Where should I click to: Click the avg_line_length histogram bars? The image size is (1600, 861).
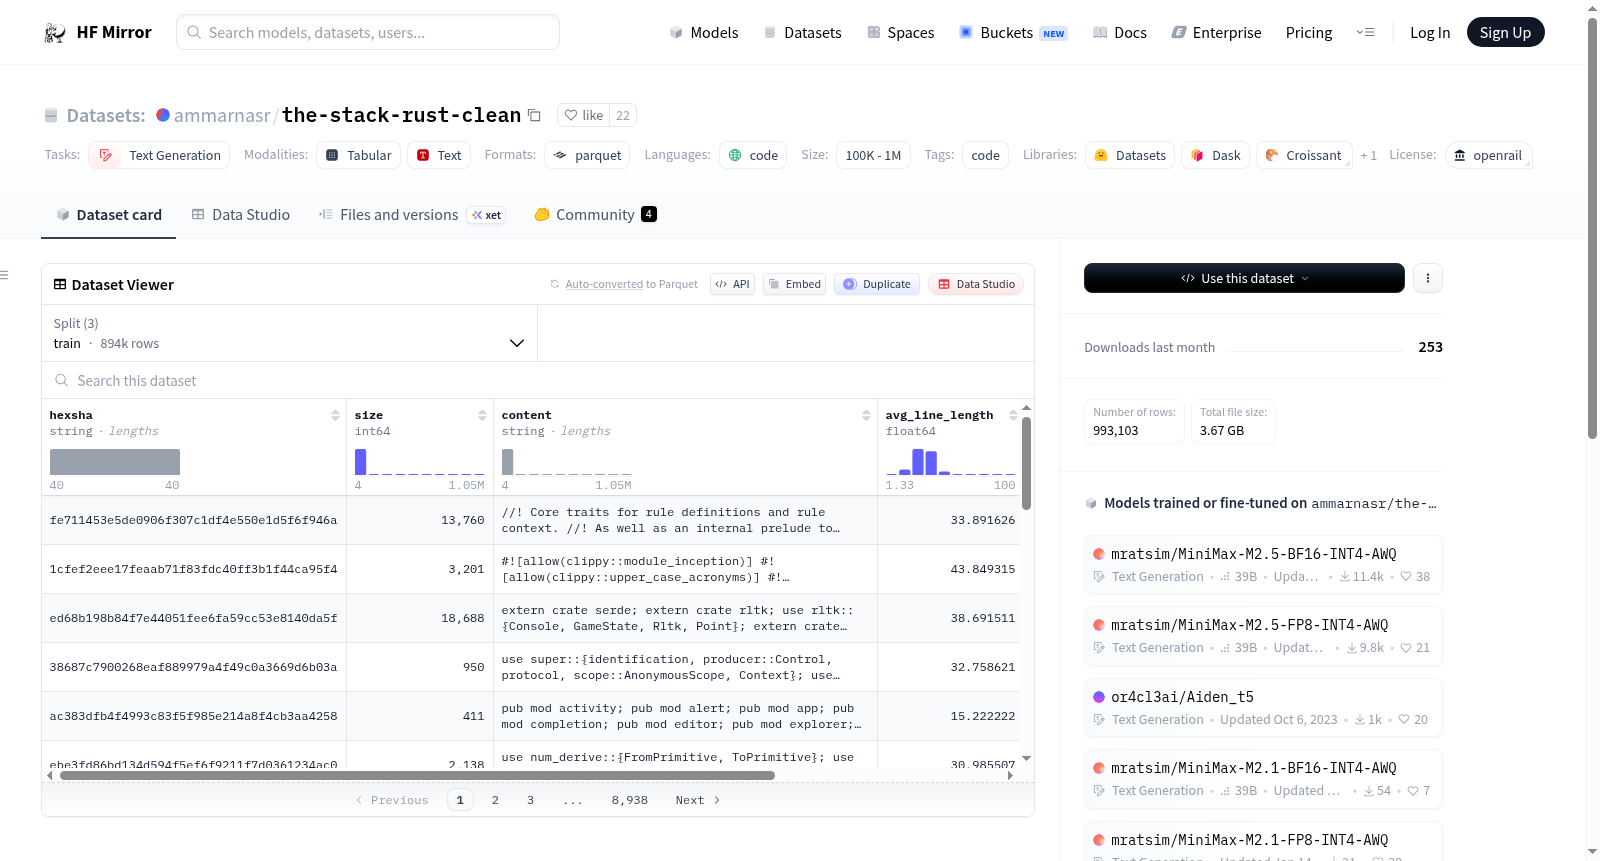pos(951,462)
